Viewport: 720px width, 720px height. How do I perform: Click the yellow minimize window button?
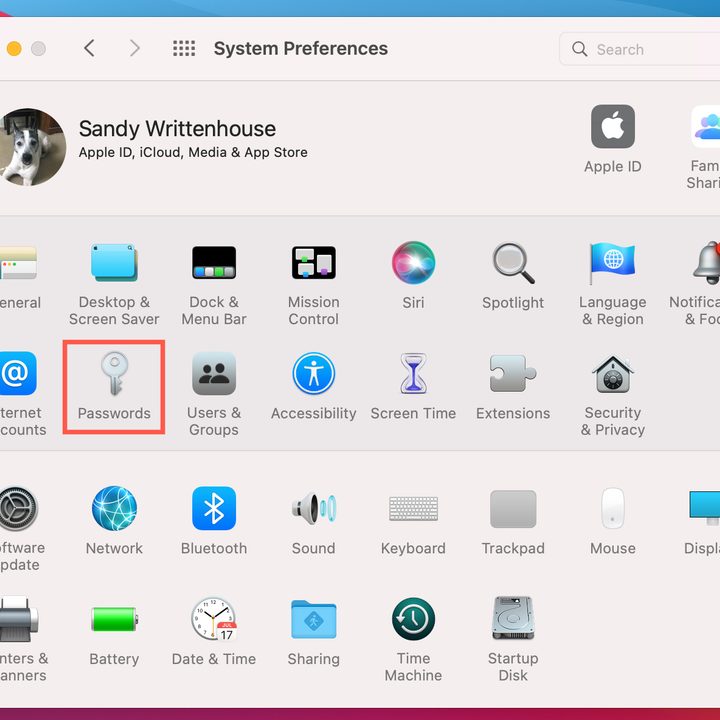tap(14, 48)
